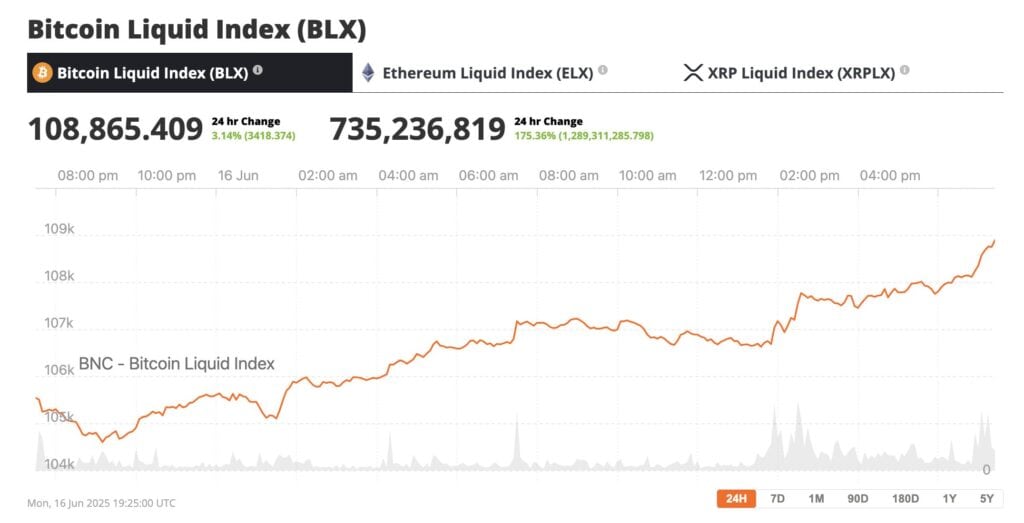Choose the 180D time range
Image resolution: width=1024 pixels, height=523 pixels.
coord(904,499)
